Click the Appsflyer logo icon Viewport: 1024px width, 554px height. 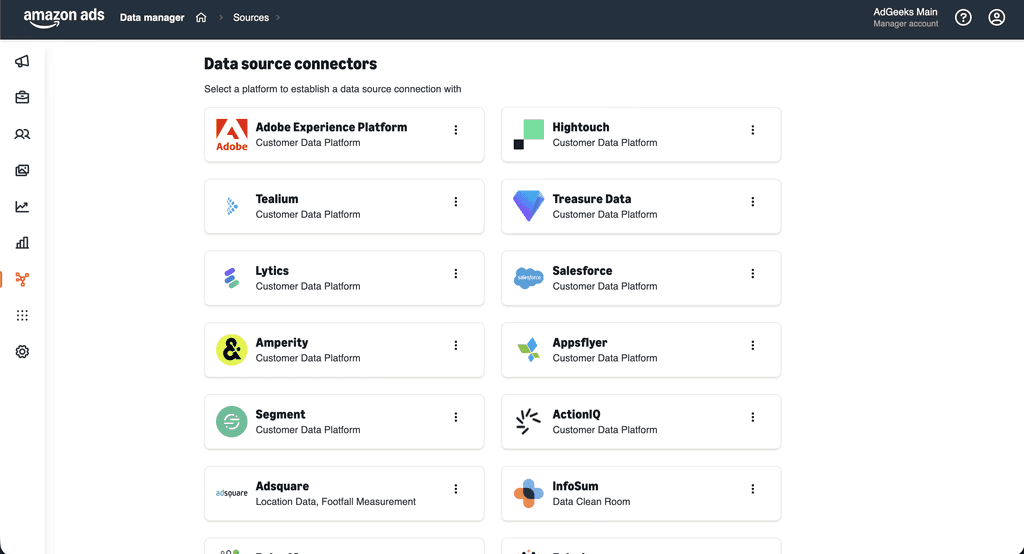click(528, 350)
